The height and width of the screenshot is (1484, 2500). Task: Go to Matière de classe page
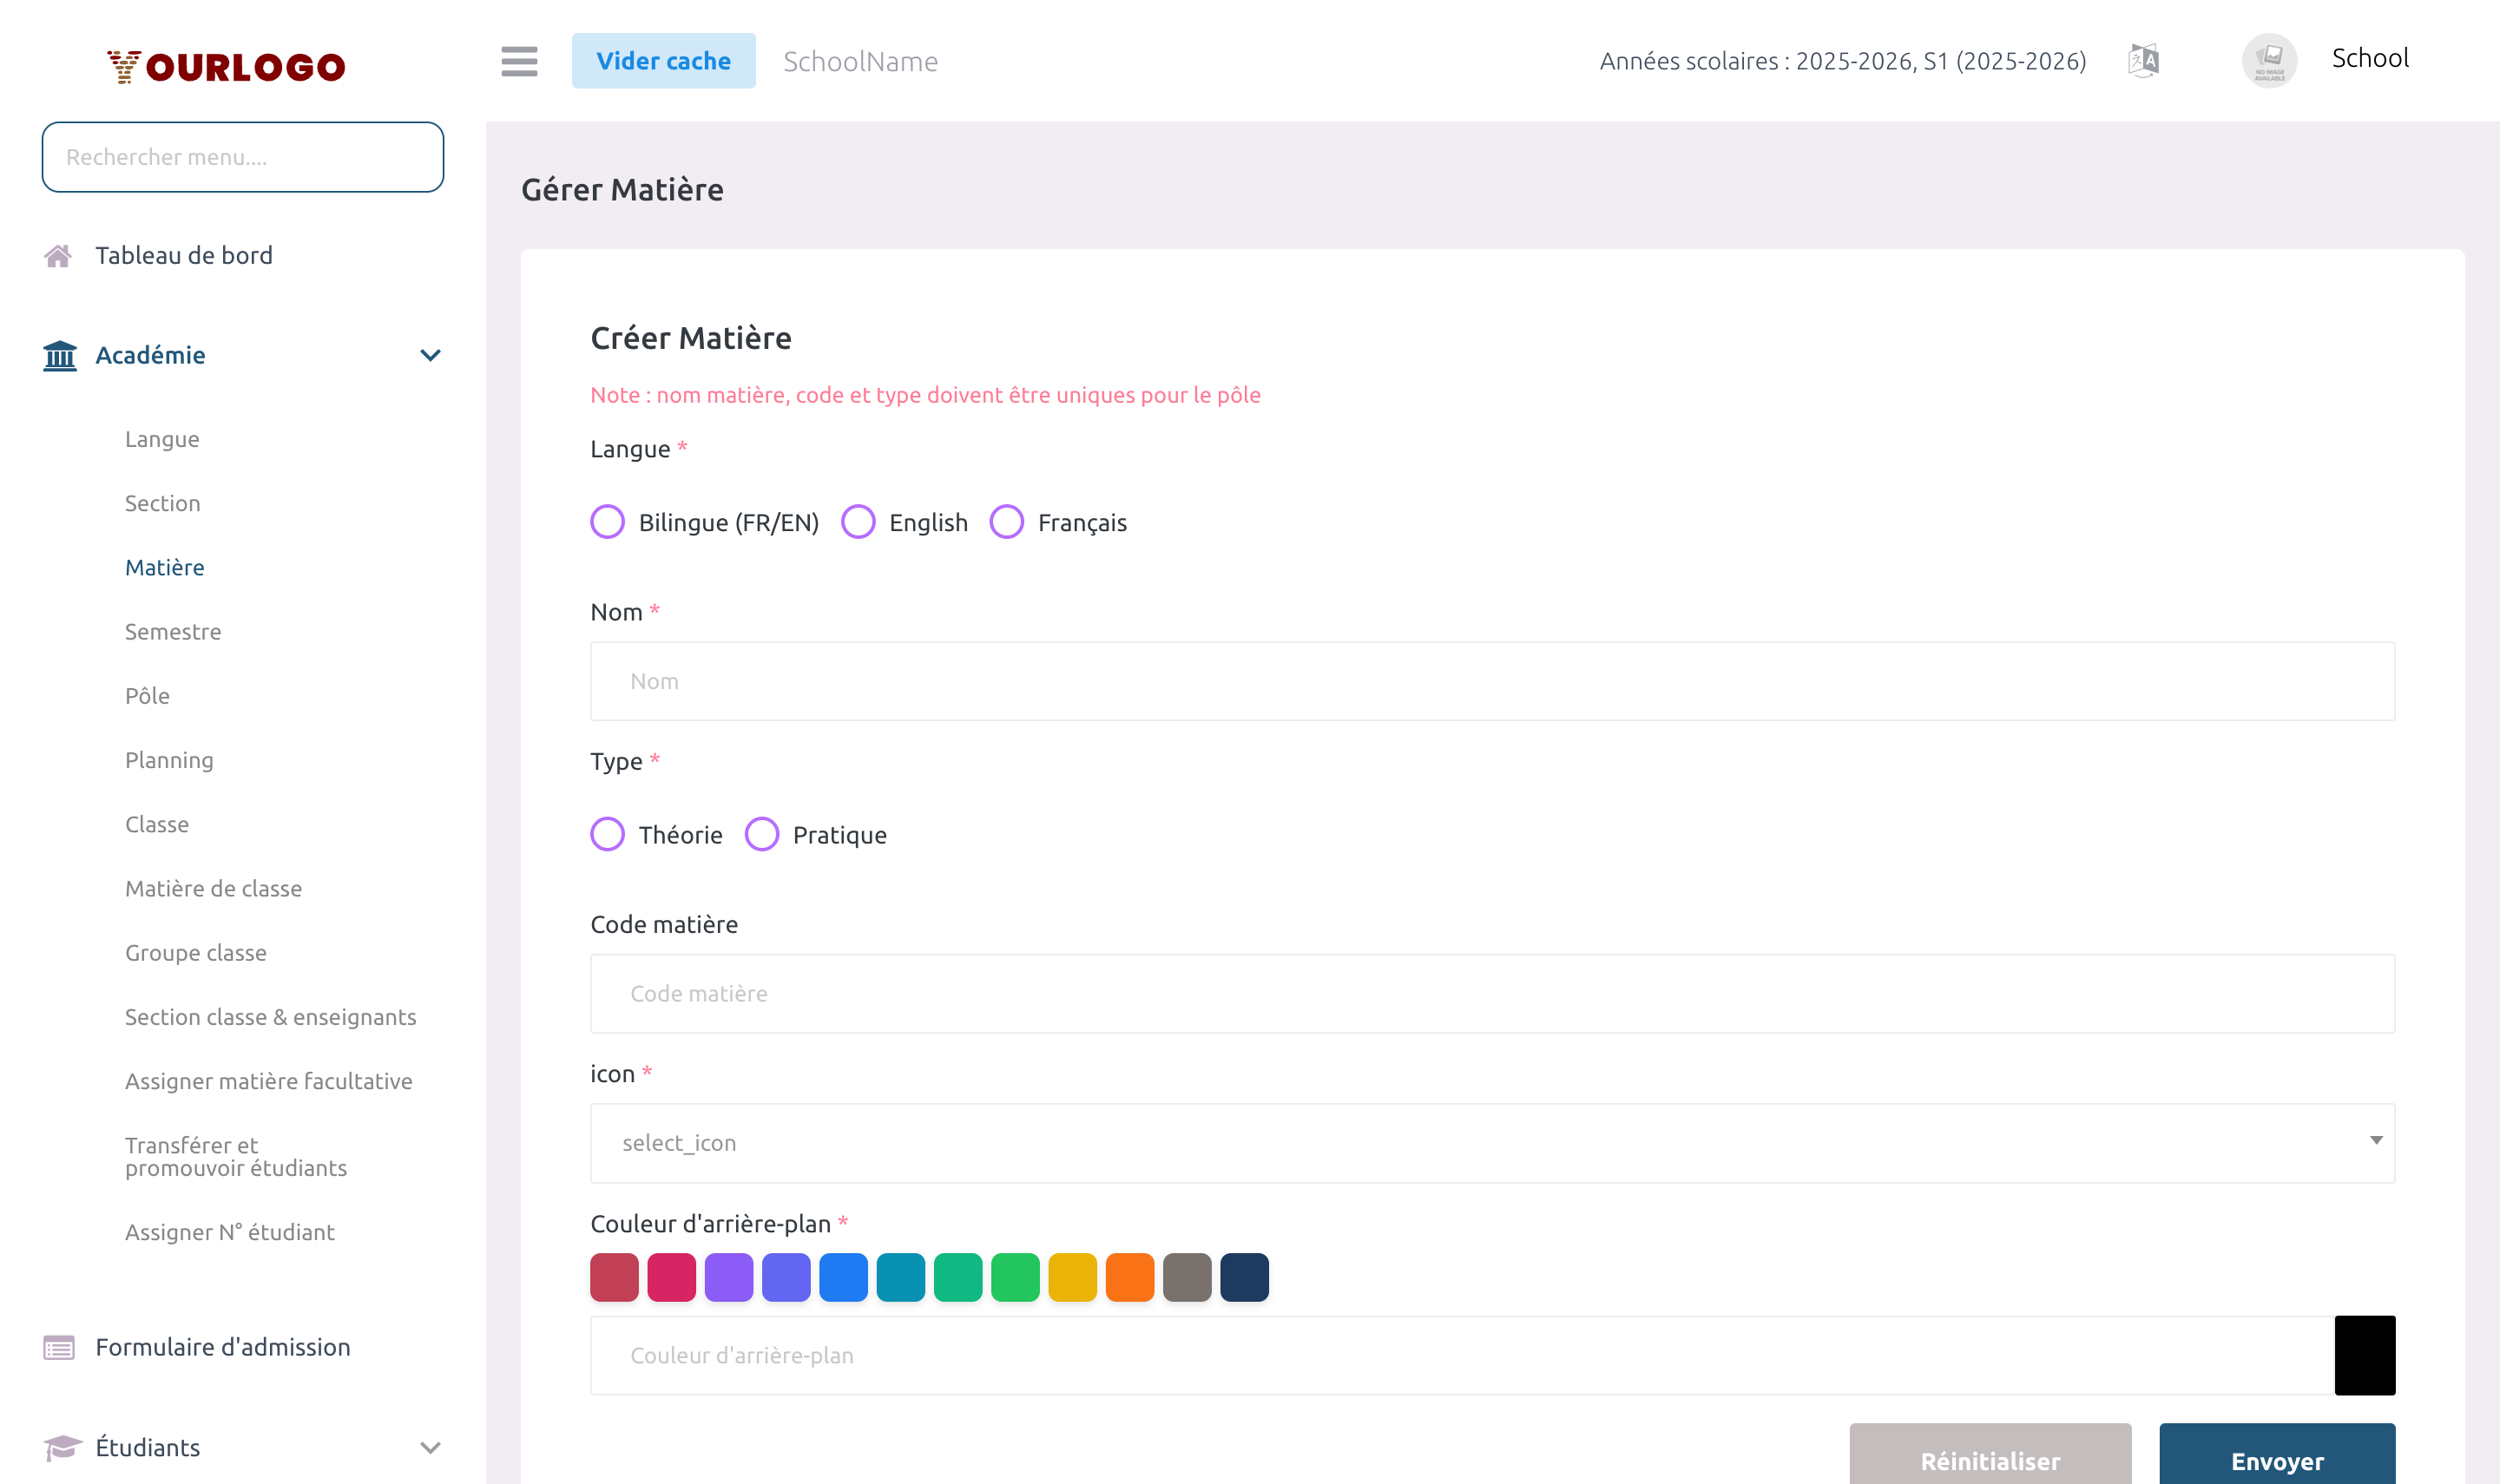click(x=213, y=888)
